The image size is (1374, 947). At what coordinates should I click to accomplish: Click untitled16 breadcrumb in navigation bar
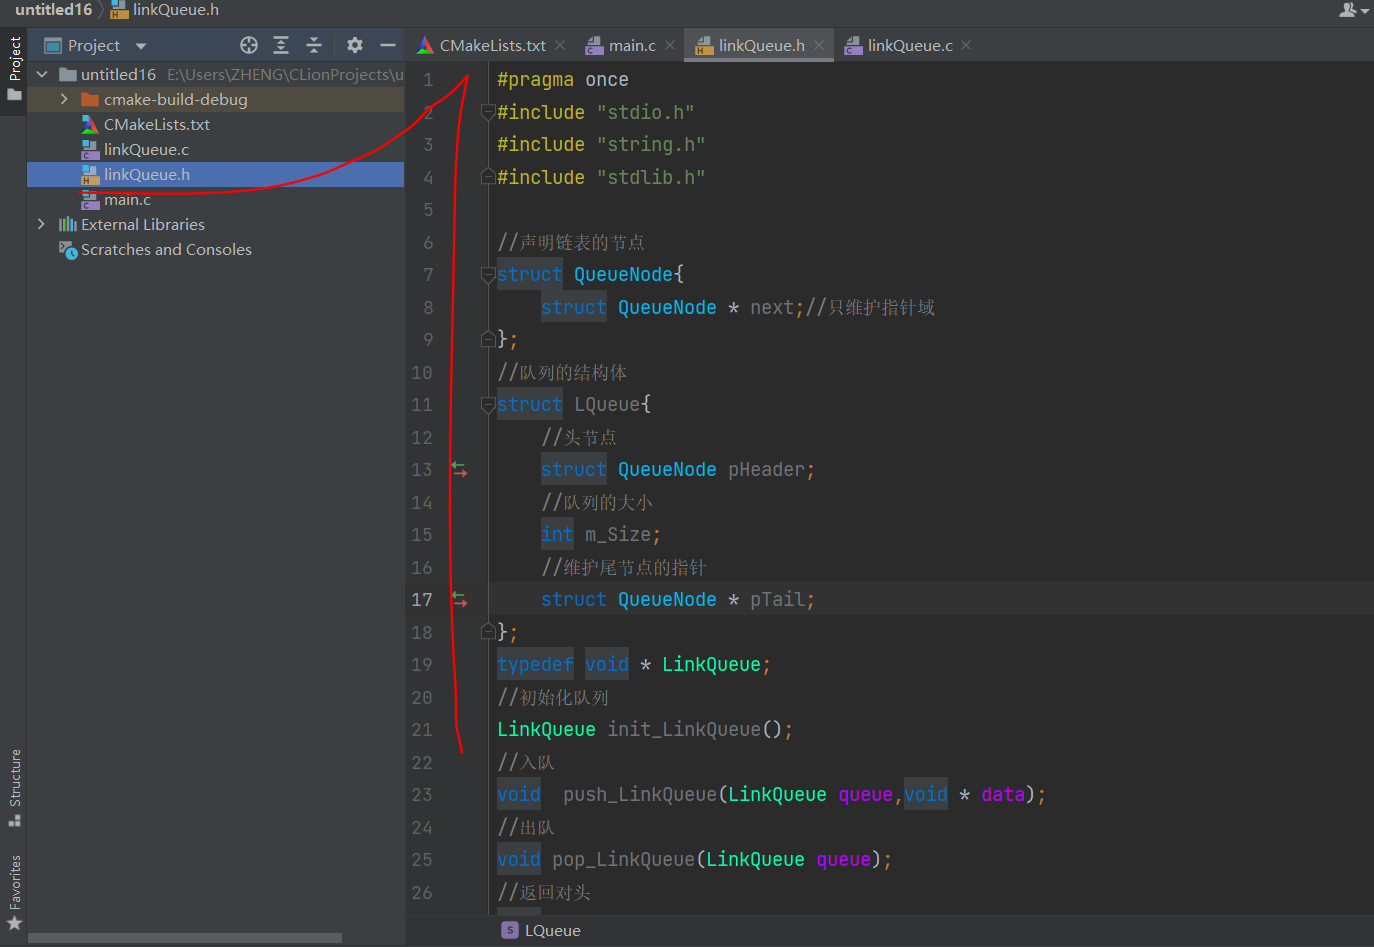pyautogui.click(x=53, y=10)
